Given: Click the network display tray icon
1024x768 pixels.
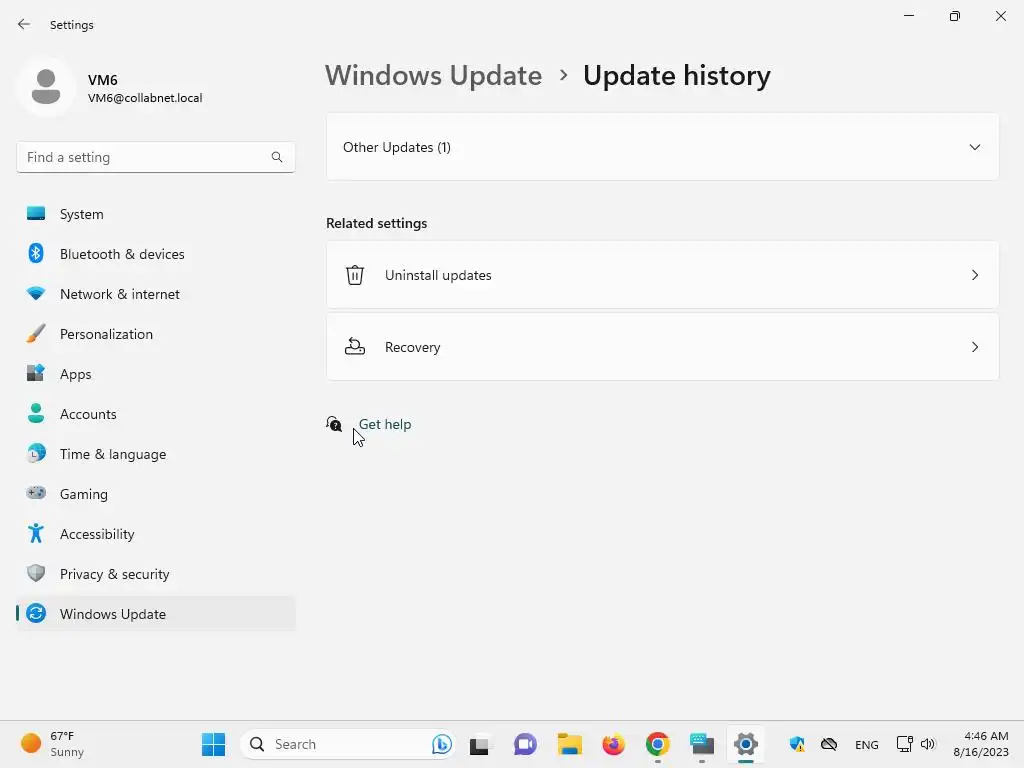Looking at the screenshot, I should [x=904, y=744].
